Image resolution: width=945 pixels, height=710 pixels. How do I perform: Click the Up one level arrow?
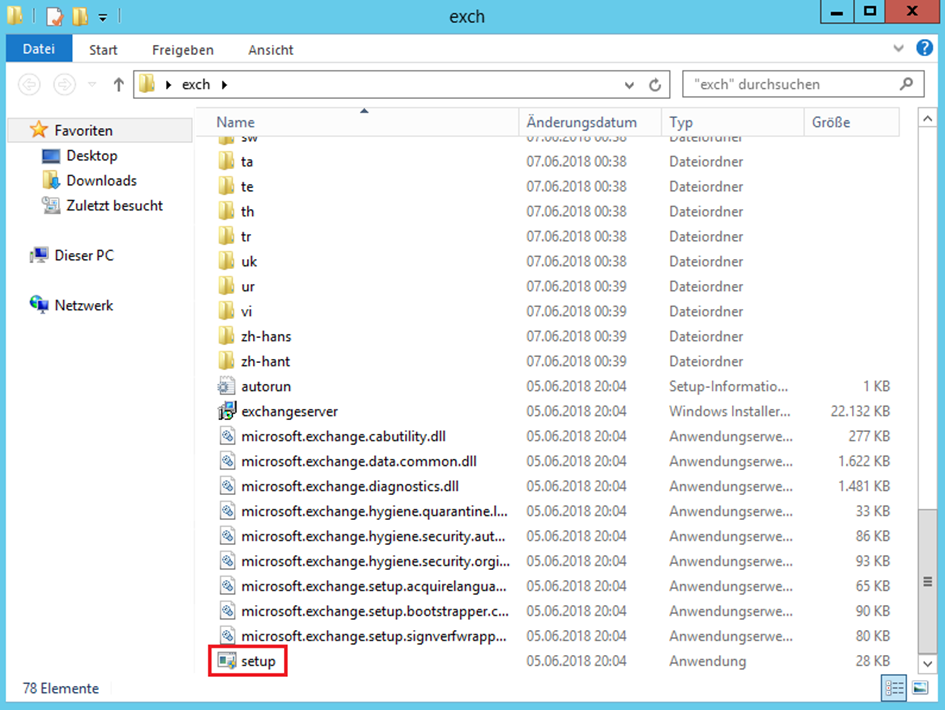[x=118, y=85]
